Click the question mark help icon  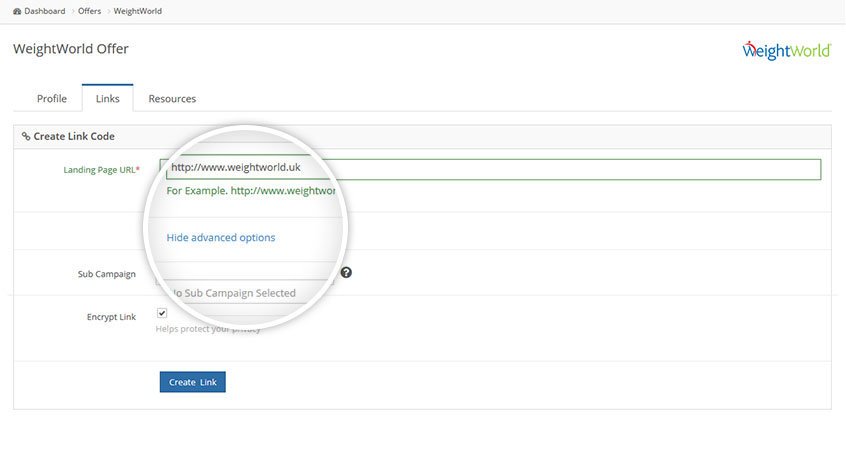pos(346,272)
